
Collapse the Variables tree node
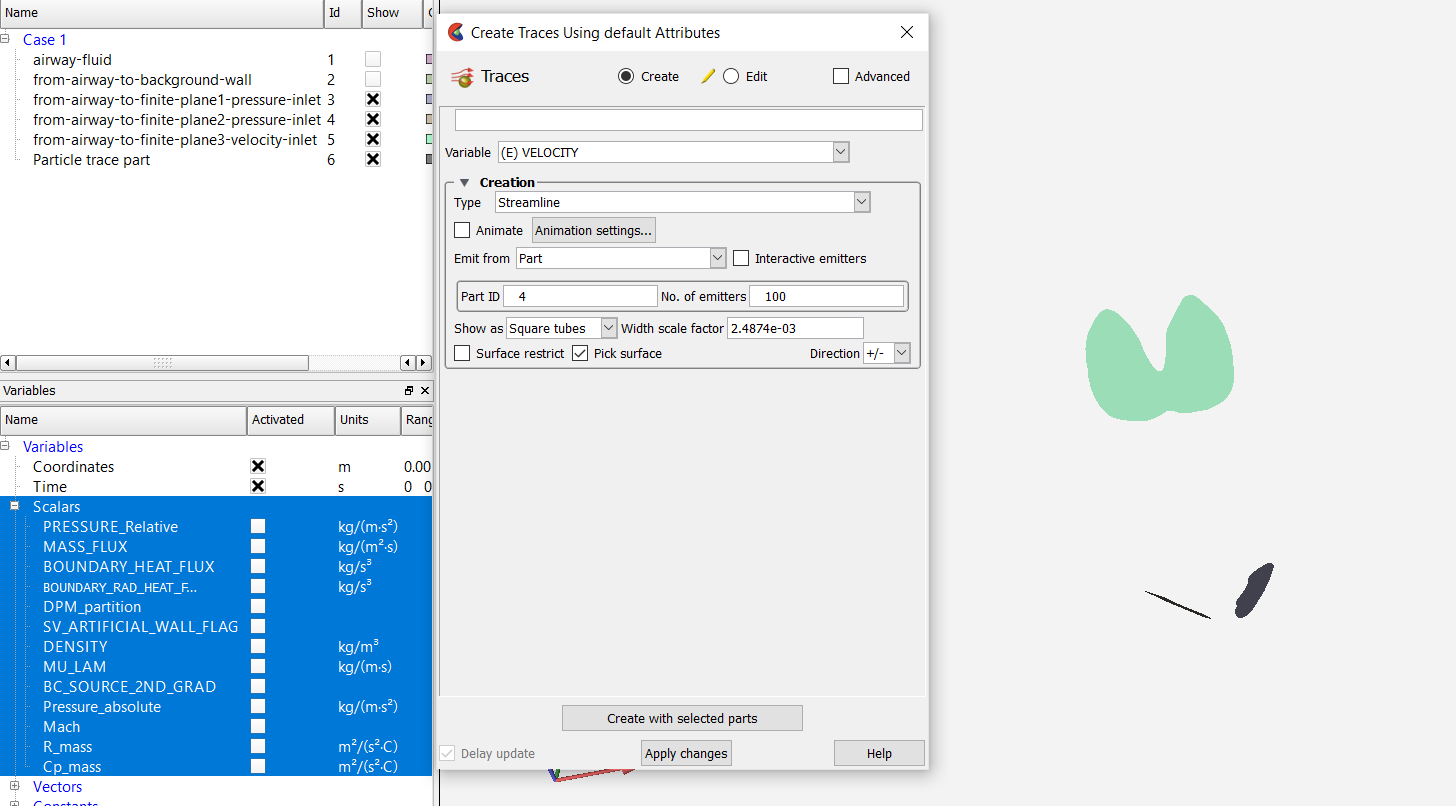coord(7,447)
